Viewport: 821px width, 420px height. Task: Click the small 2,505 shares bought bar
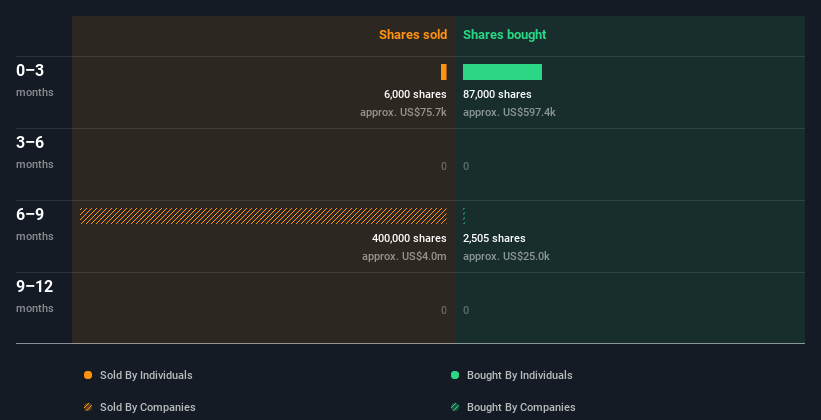pos(464,216)
